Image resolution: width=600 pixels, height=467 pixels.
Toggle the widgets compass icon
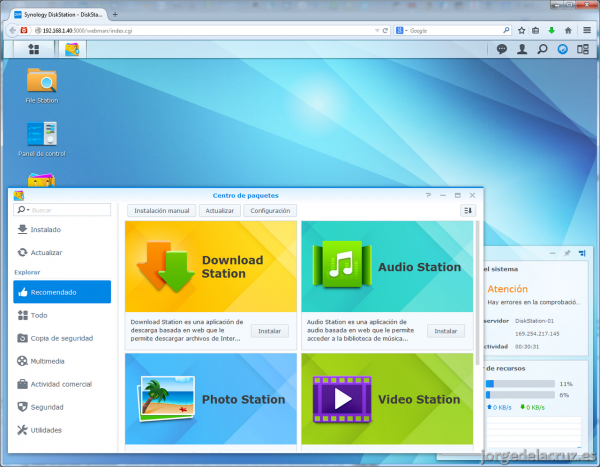tap(562, 49)
